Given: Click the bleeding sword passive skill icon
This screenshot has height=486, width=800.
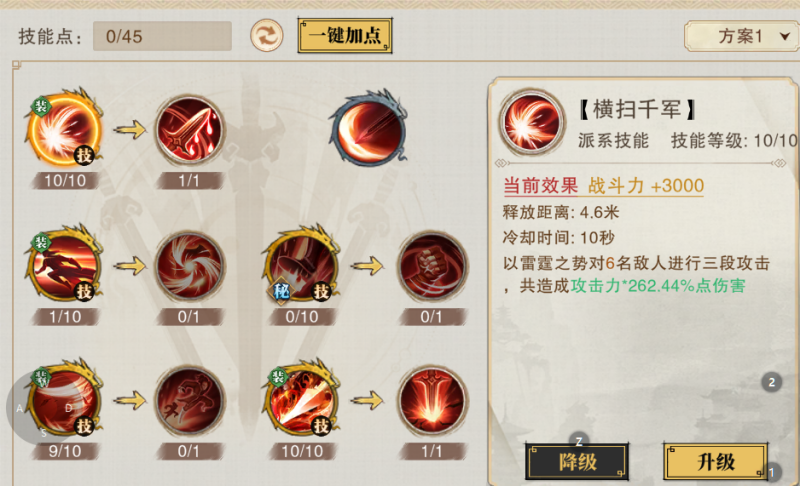Looking at the screenshot, I should (190, 130).
